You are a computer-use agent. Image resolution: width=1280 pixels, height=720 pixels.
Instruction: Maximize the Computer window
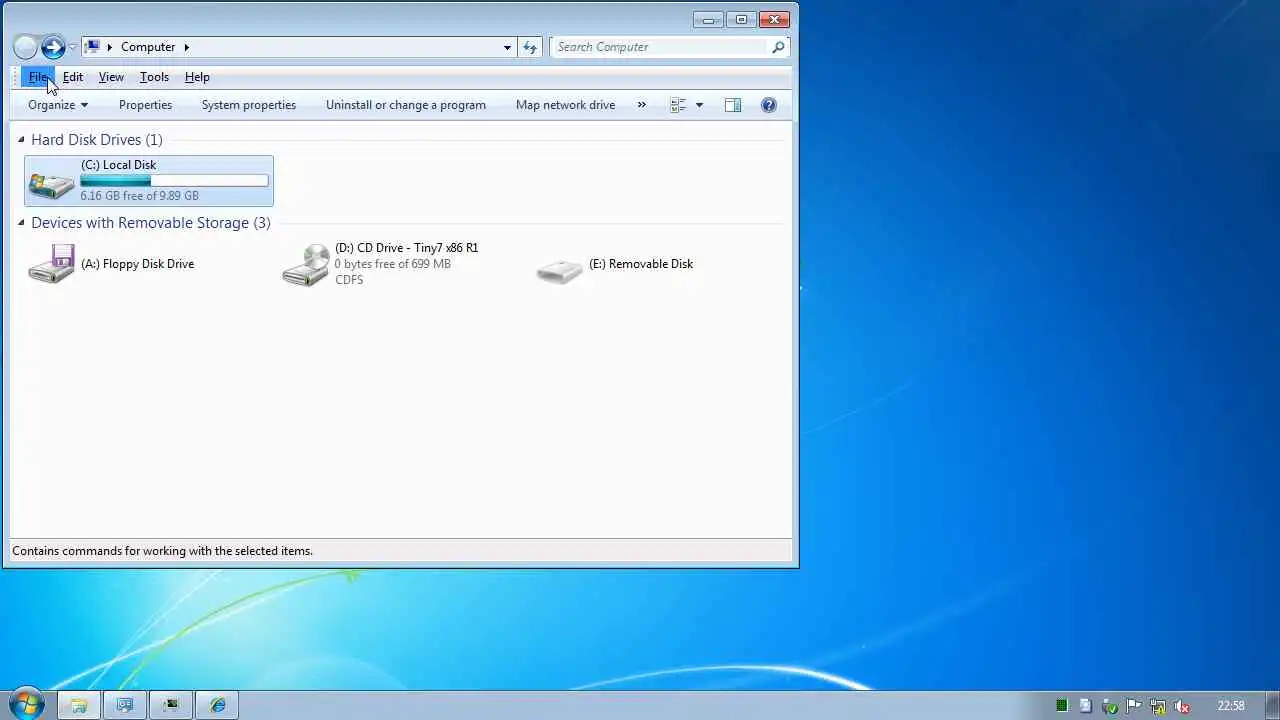click(741, 19)
